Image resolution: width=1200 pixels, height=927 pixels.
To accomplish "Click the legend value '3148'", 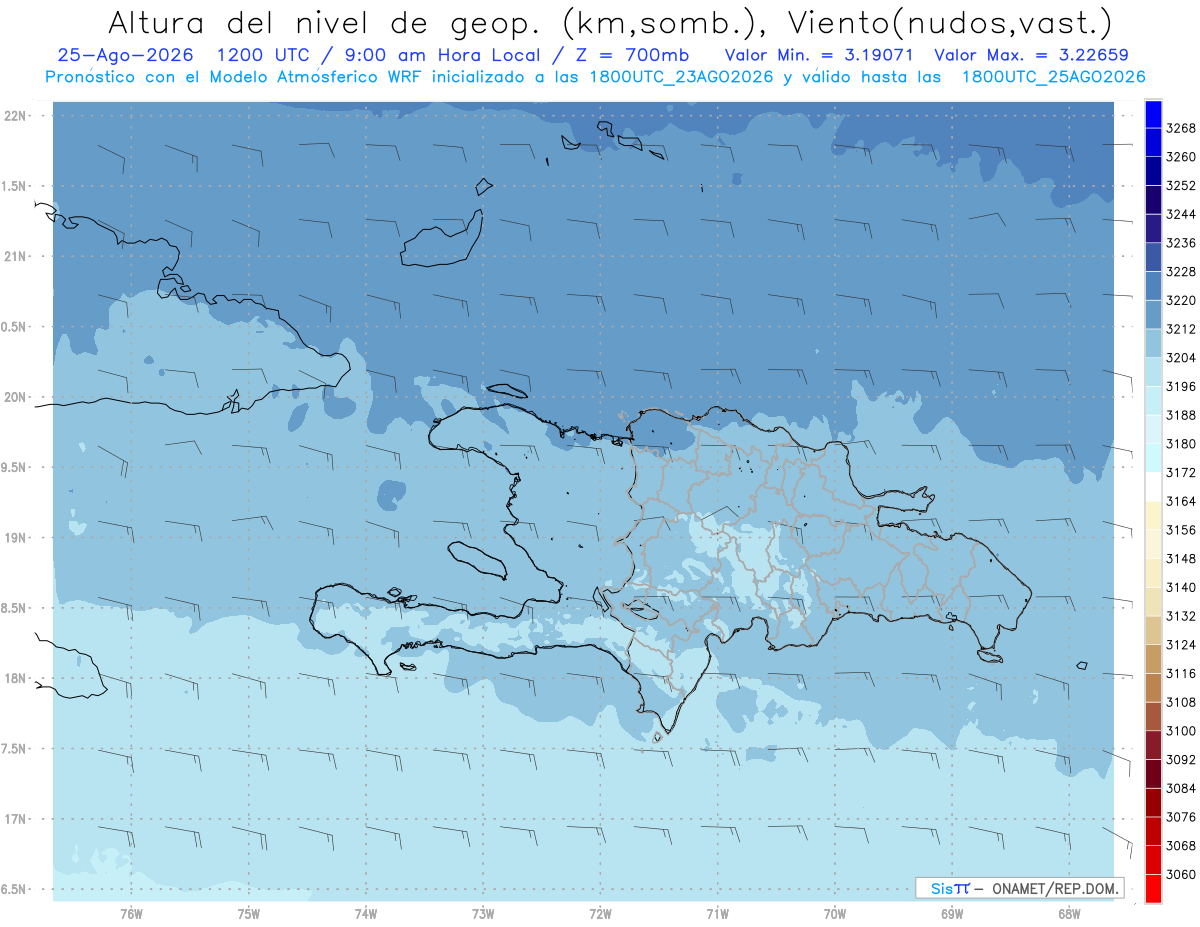I will coord(1181,559).
